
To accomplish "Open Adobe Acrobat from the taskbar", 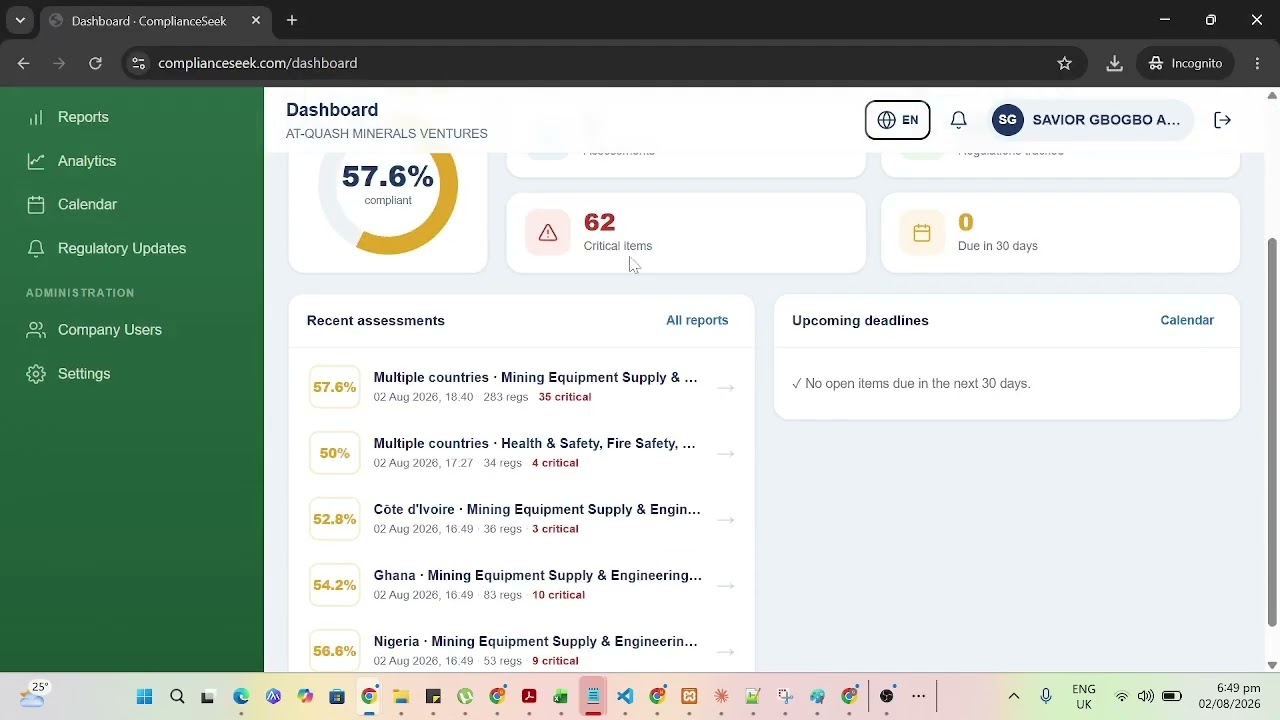I will [x=529, y=696].
